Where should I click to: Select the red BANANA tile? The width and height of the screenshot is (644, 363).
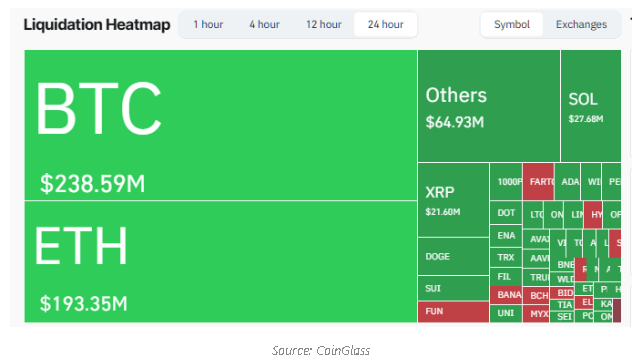point(506,295)
